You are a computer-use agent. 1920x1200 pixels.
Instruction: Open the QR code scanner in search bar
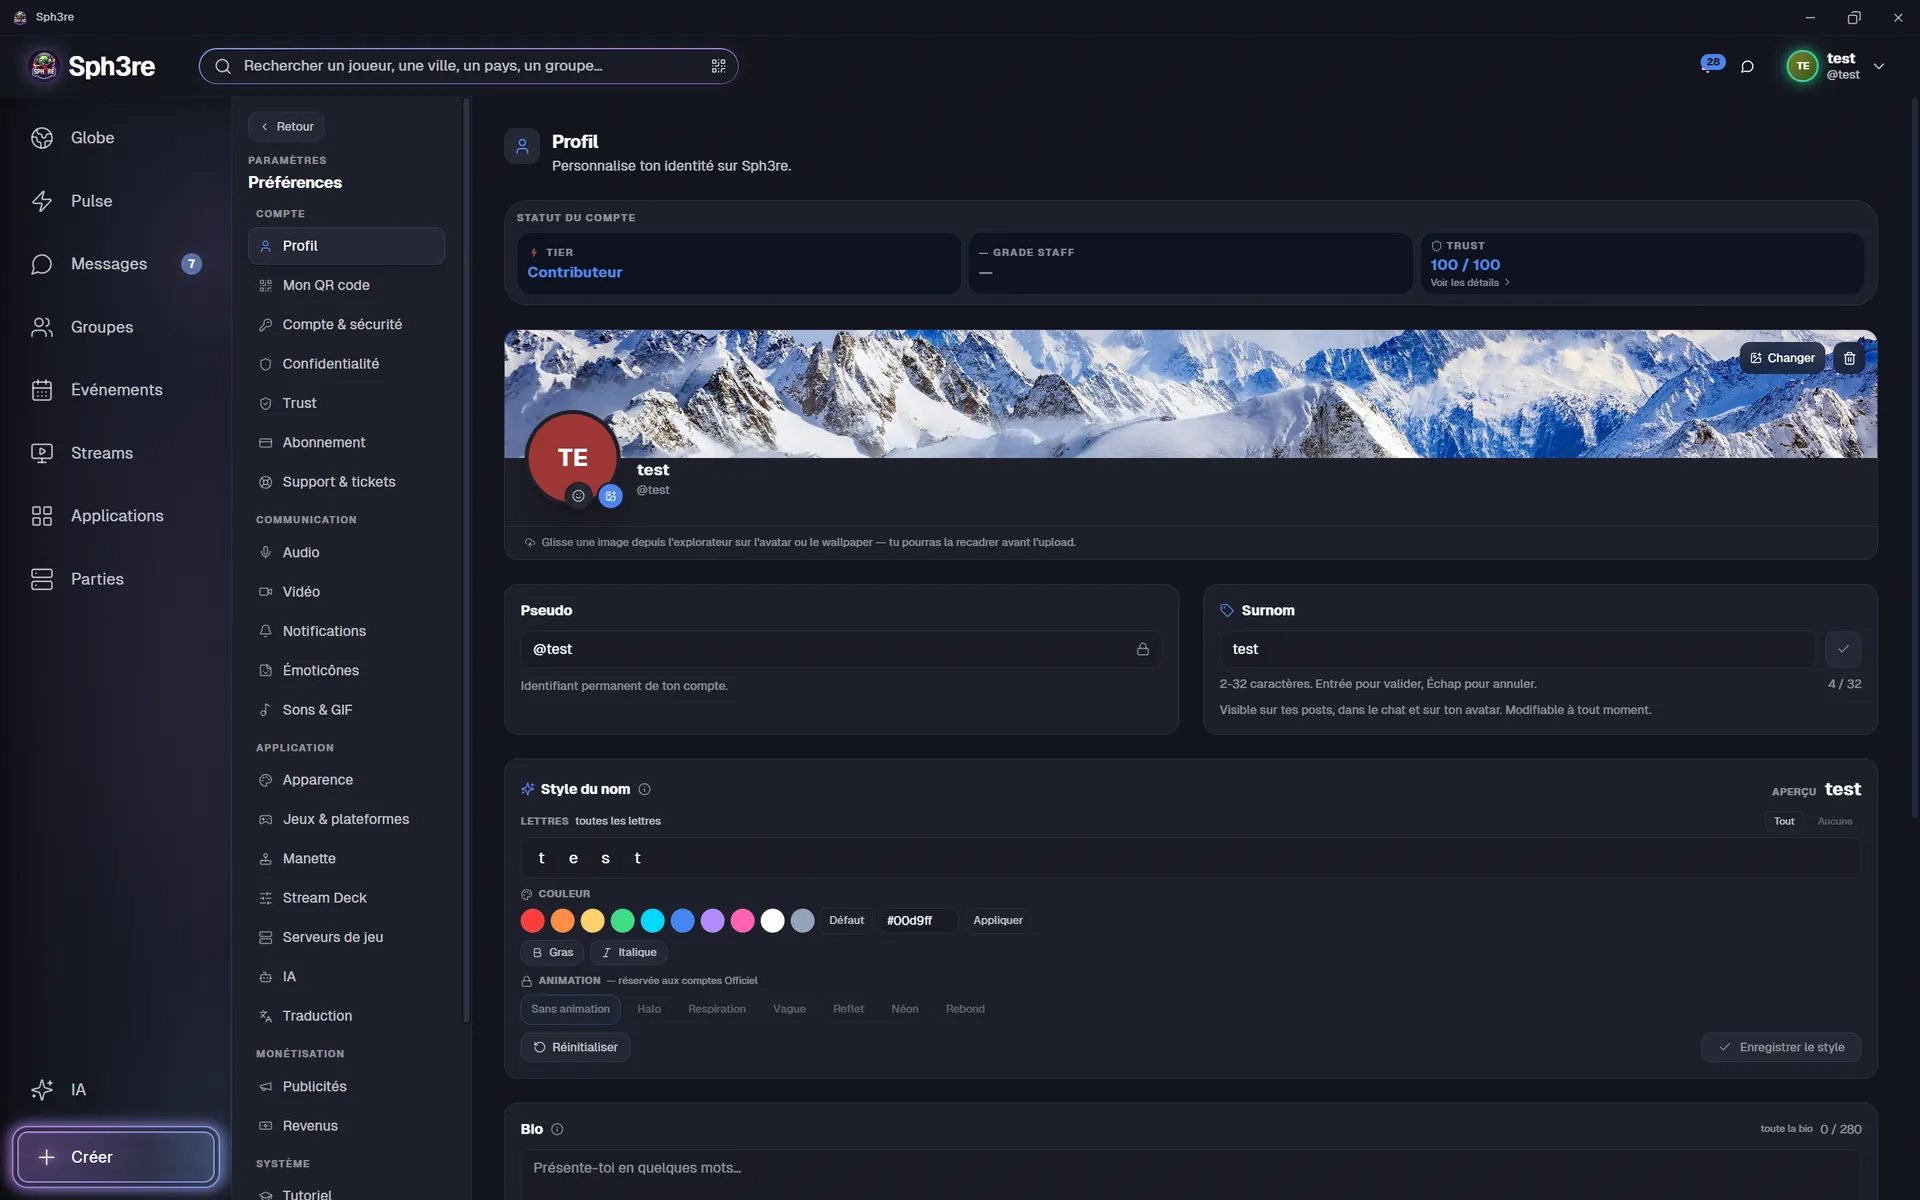tap(718, 66)
